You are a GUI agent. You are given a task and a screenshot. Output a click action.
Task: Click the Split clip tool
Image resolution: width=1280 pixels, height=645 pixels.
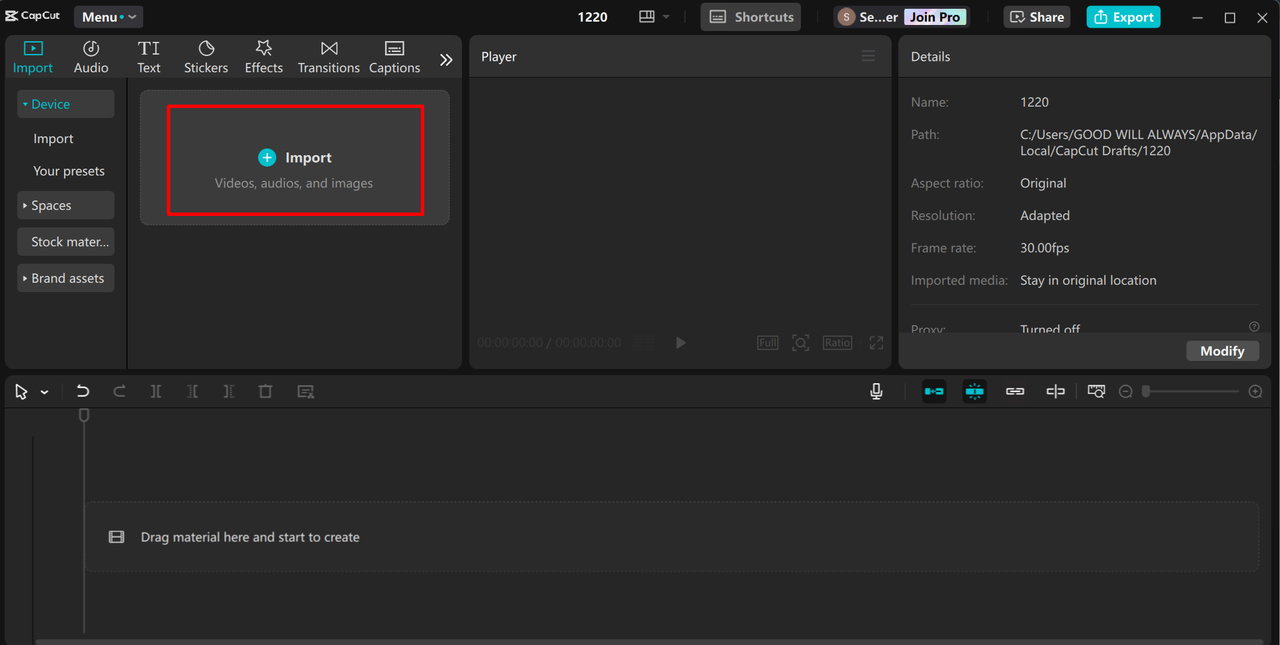click(156, 392)
